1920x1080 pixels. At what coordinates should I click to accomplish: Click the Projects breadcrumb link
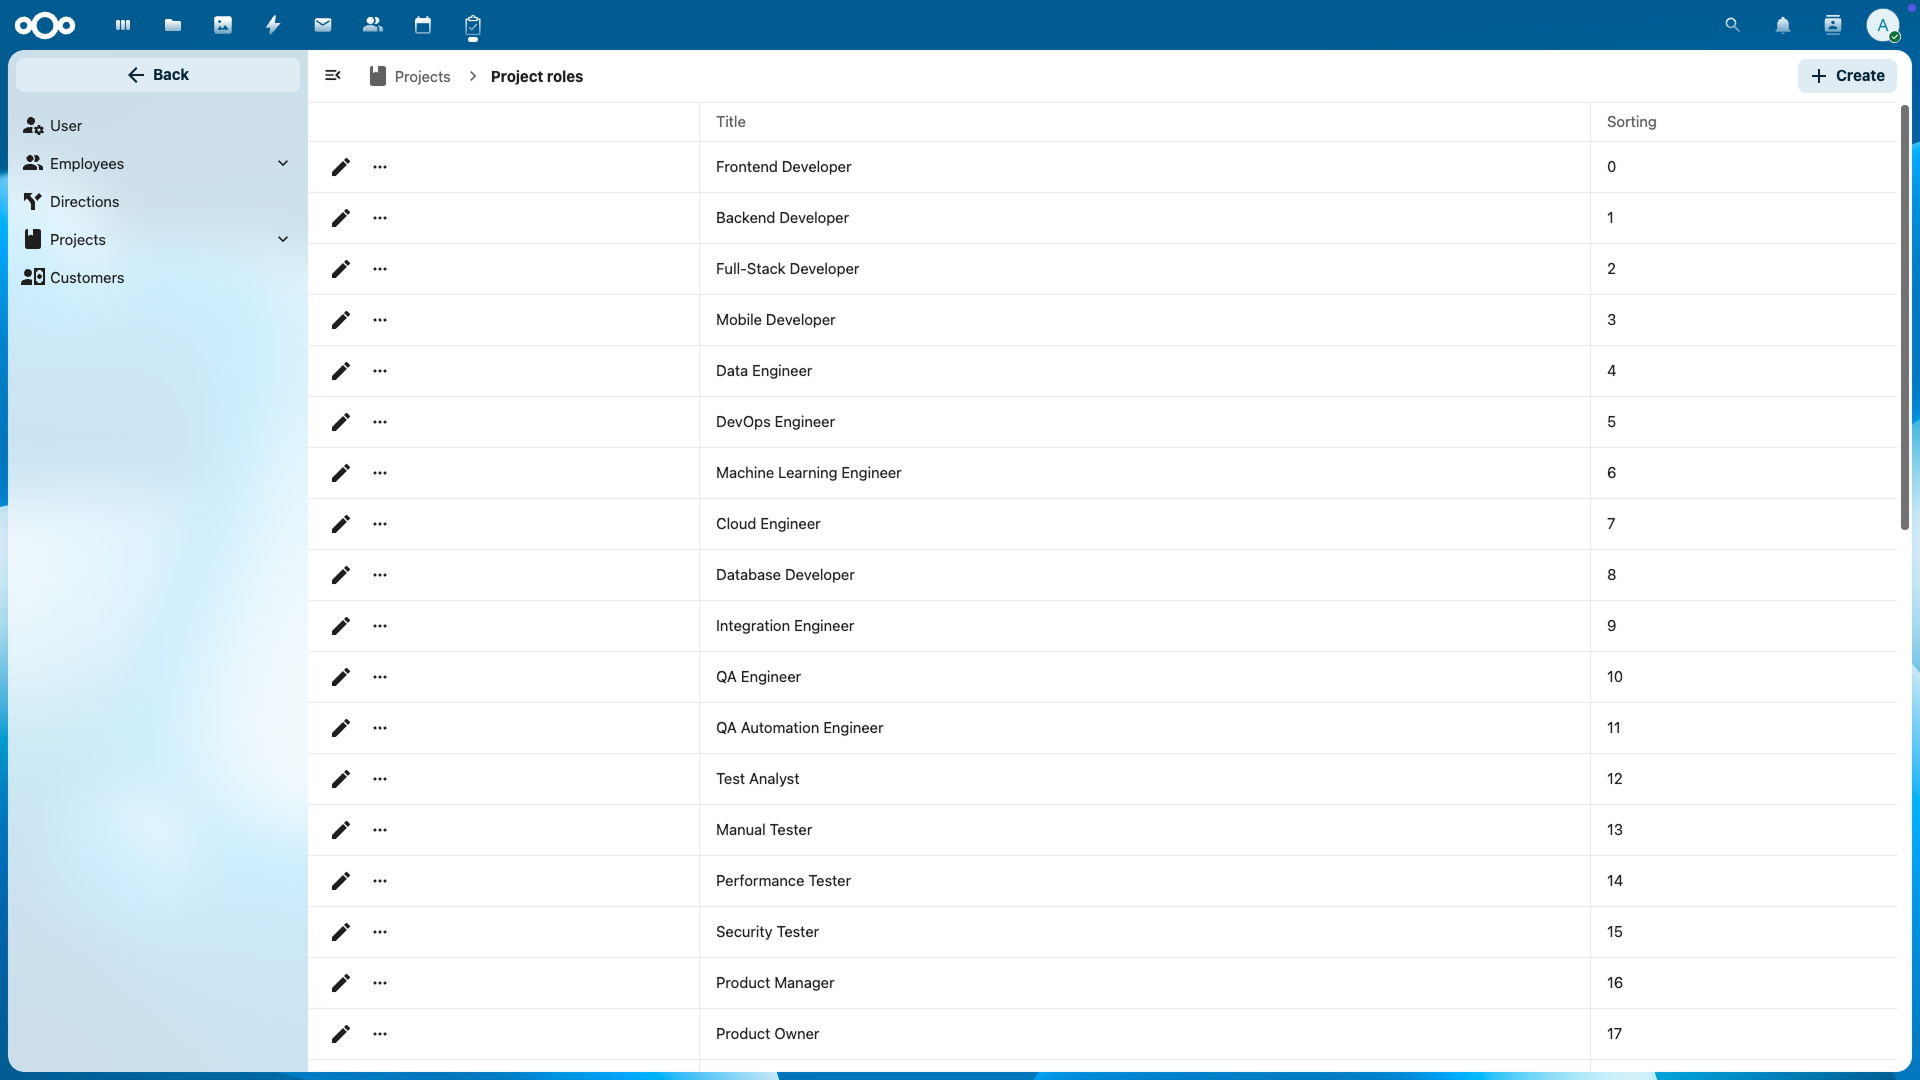422,76
